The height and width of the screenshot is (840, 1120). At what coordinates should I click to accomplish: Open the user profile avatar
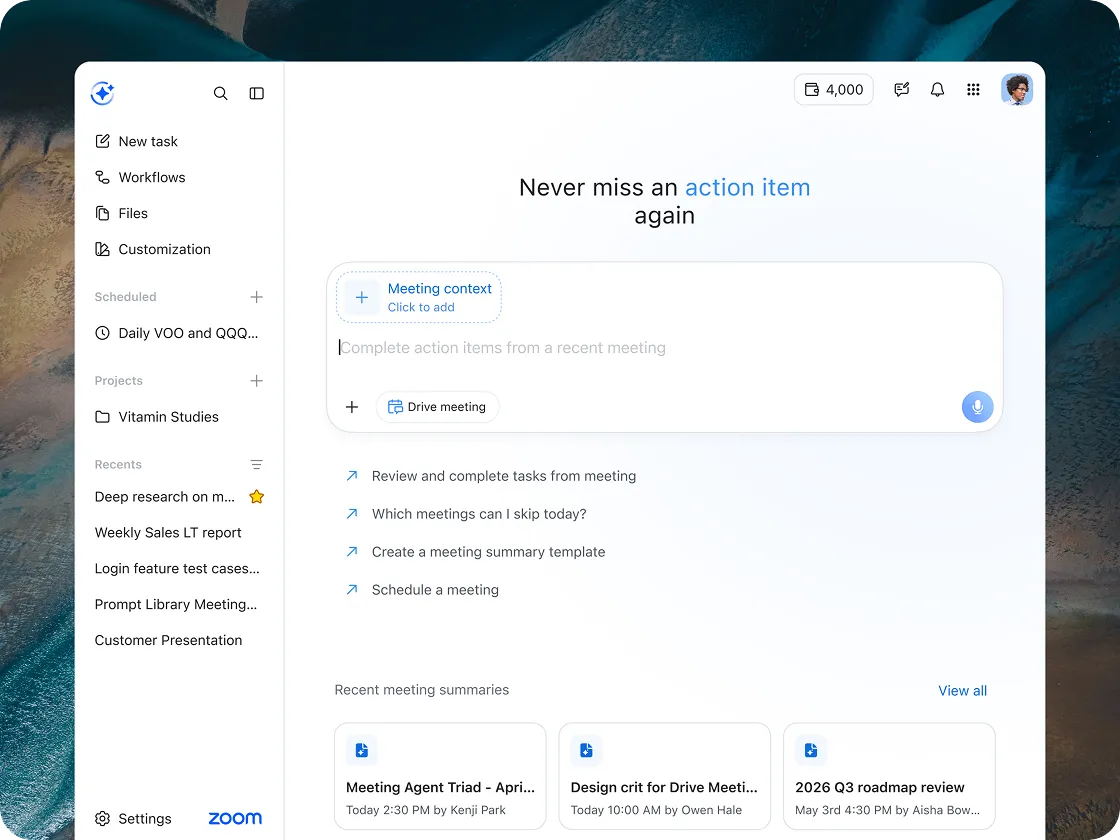1016,90
